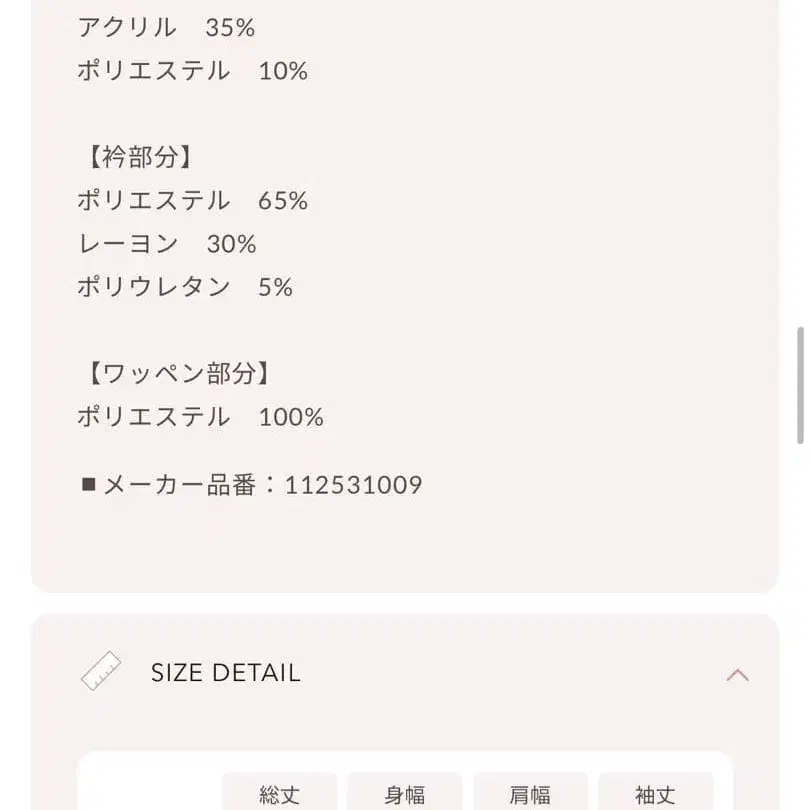Collapse the SIZE DETAIL section using the chevron
The height and width of the screenshot is (810, 810).
(x=737, y=674)
